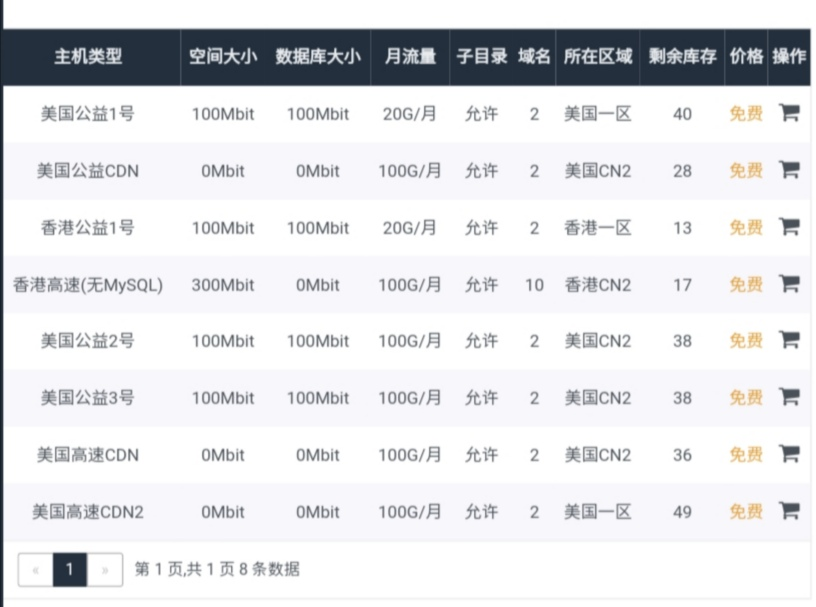Click the 所在区域 column header
816x607 pixels.
click(x=598, y=57)
